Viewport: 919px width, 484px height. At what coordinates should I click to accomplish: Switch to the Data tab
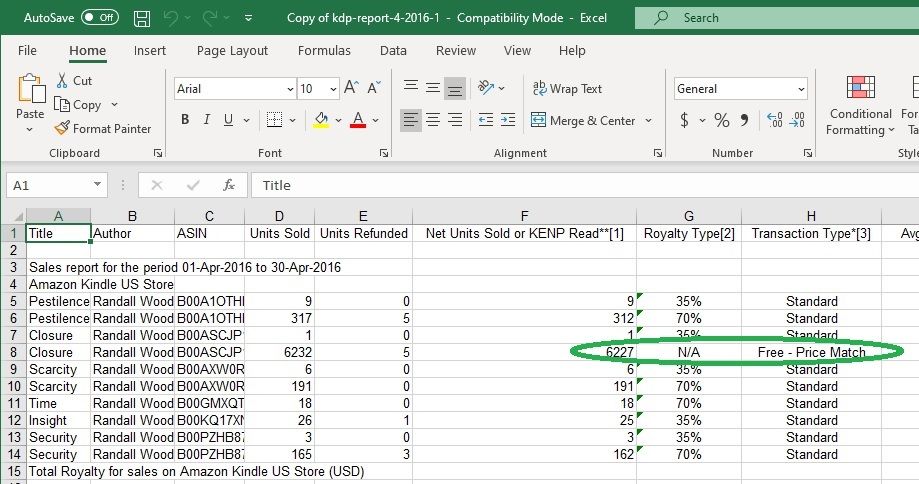click(x=393, y=51)
